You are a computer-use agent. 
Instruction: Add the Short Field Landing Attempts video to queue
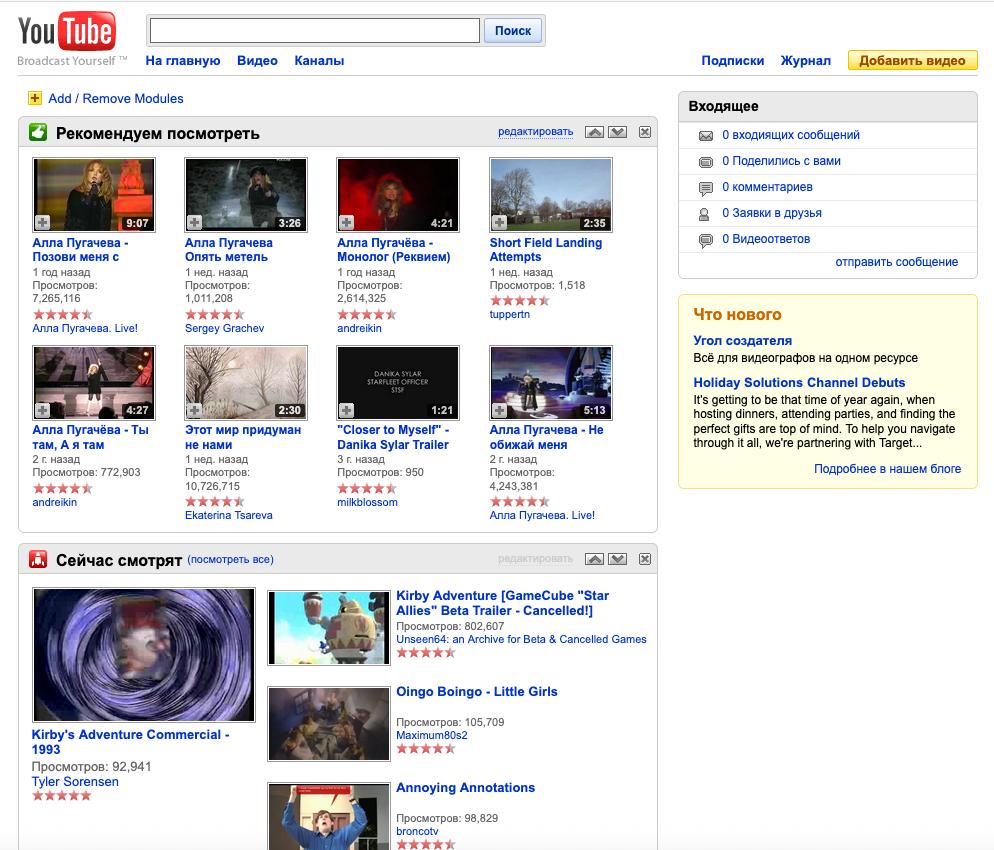click(x=499, y=222)
